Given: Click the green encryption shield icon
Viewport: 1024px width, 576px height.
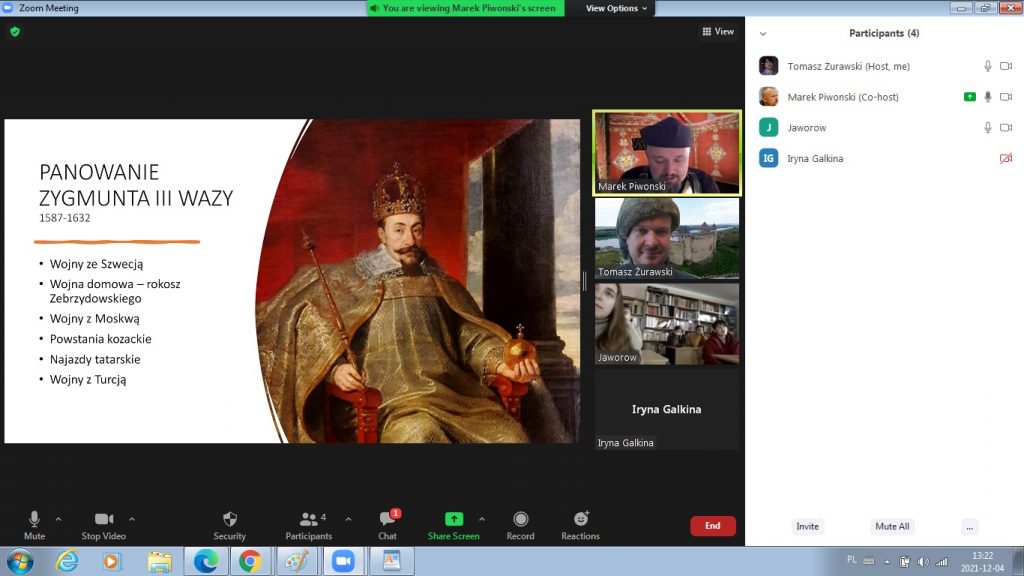Looking at the screenshot, I should 15,32.
